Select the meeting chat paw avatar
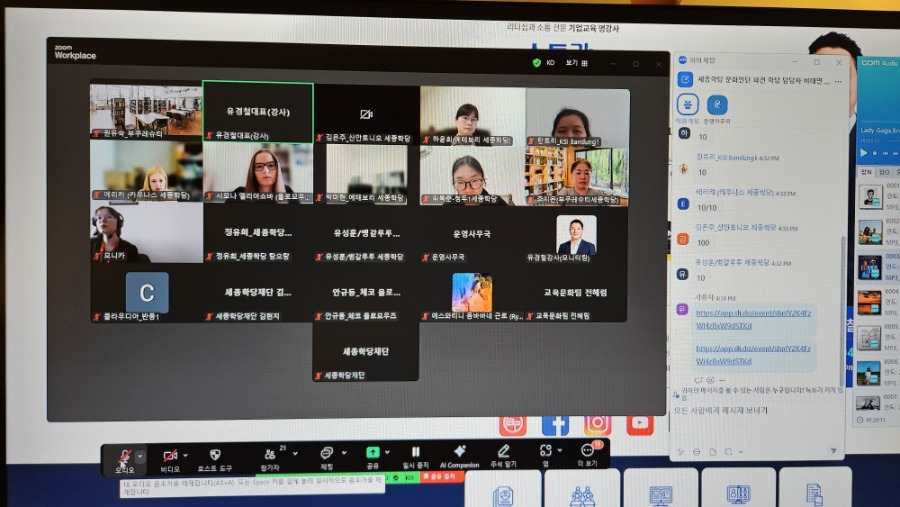Screen dimensions: 900x507 687,105
